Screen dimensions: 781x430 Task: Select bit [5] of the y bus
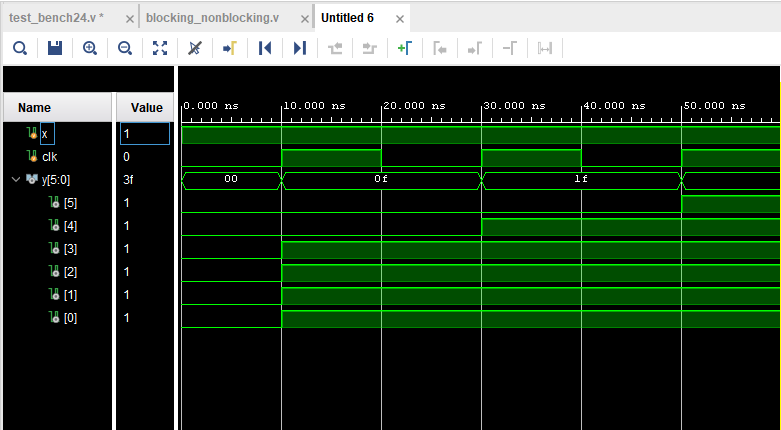point(69,203)
